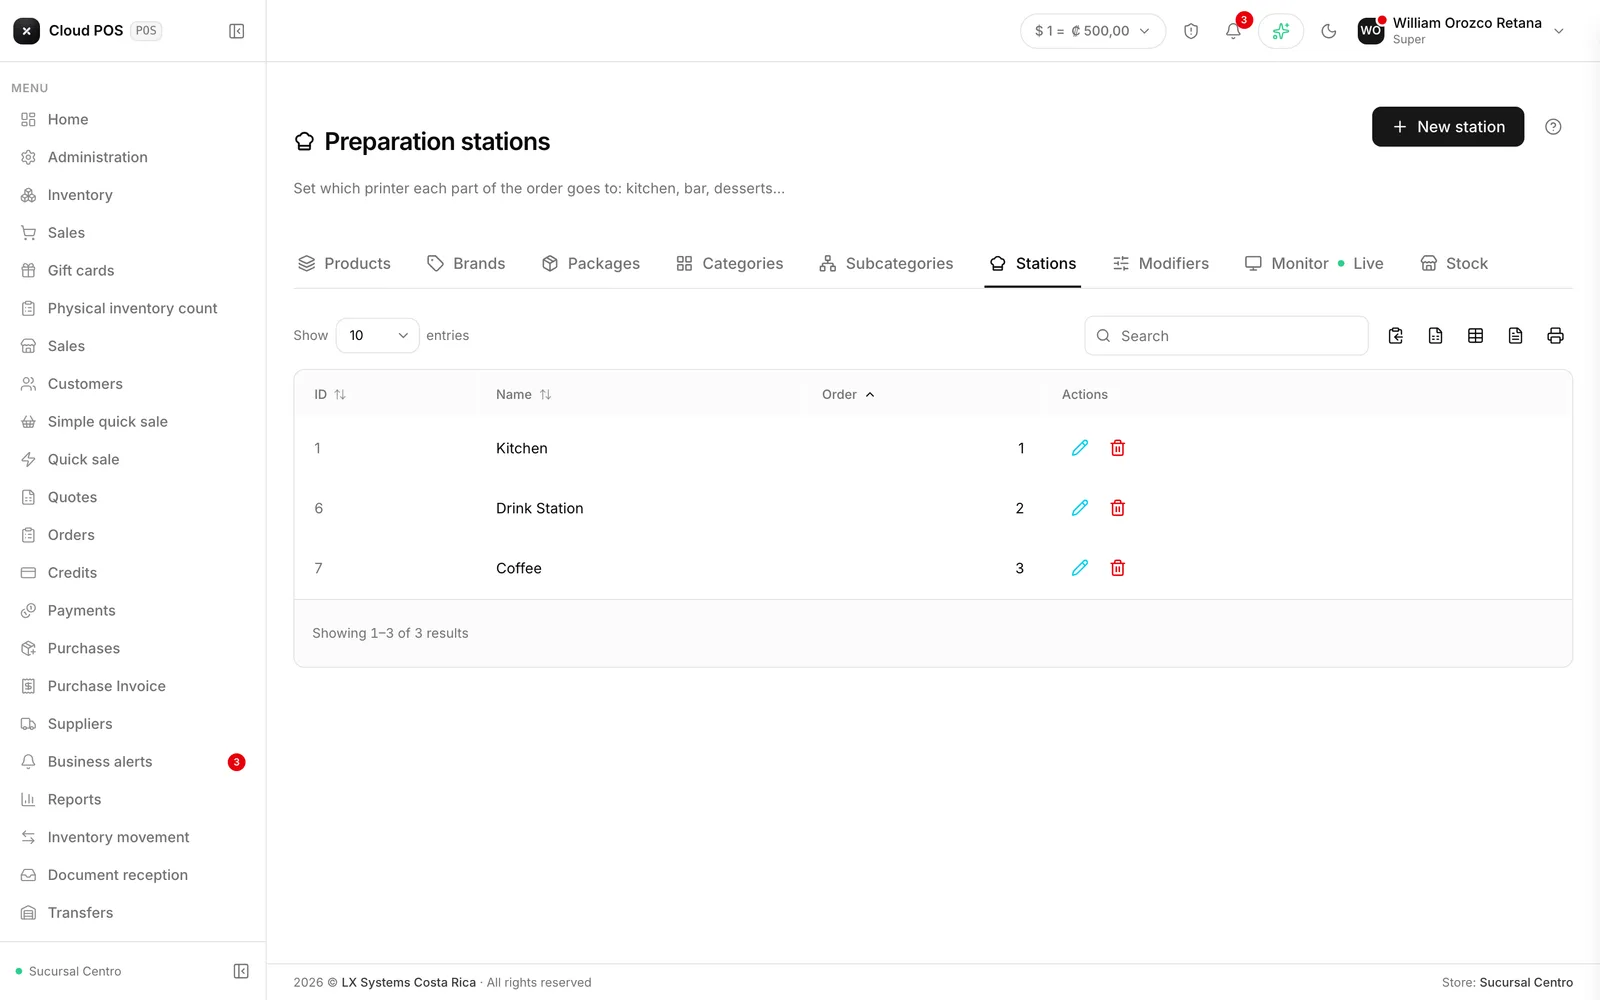
Task: Export table as CSV file icon
Action: (x=1435, y=336)
